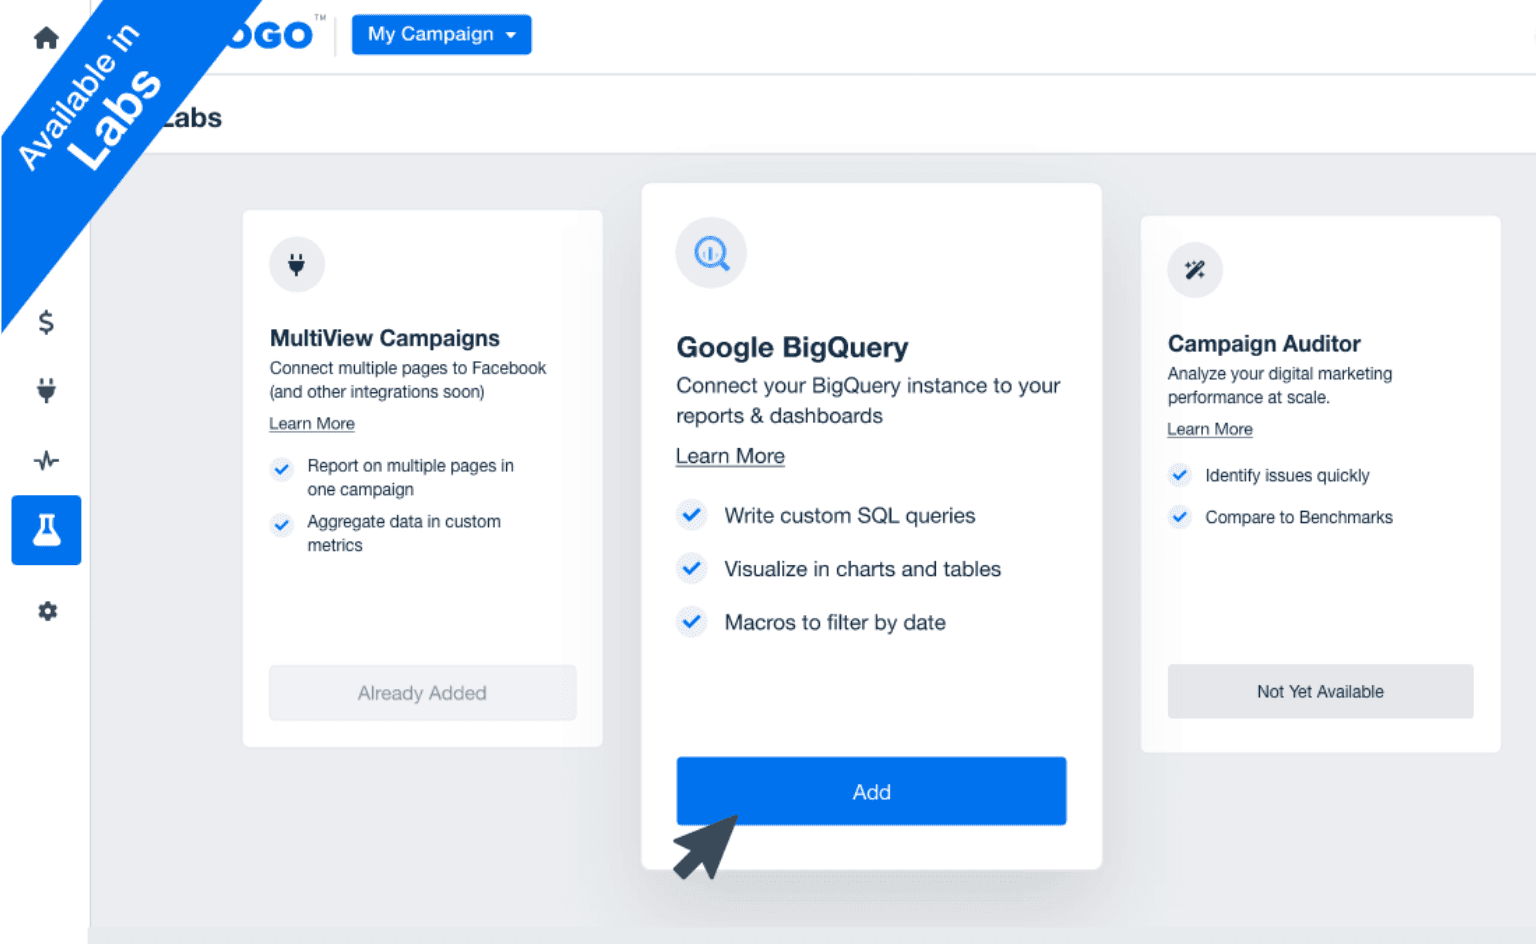Click the BigQuery magnifier icon

pos(710,253)
